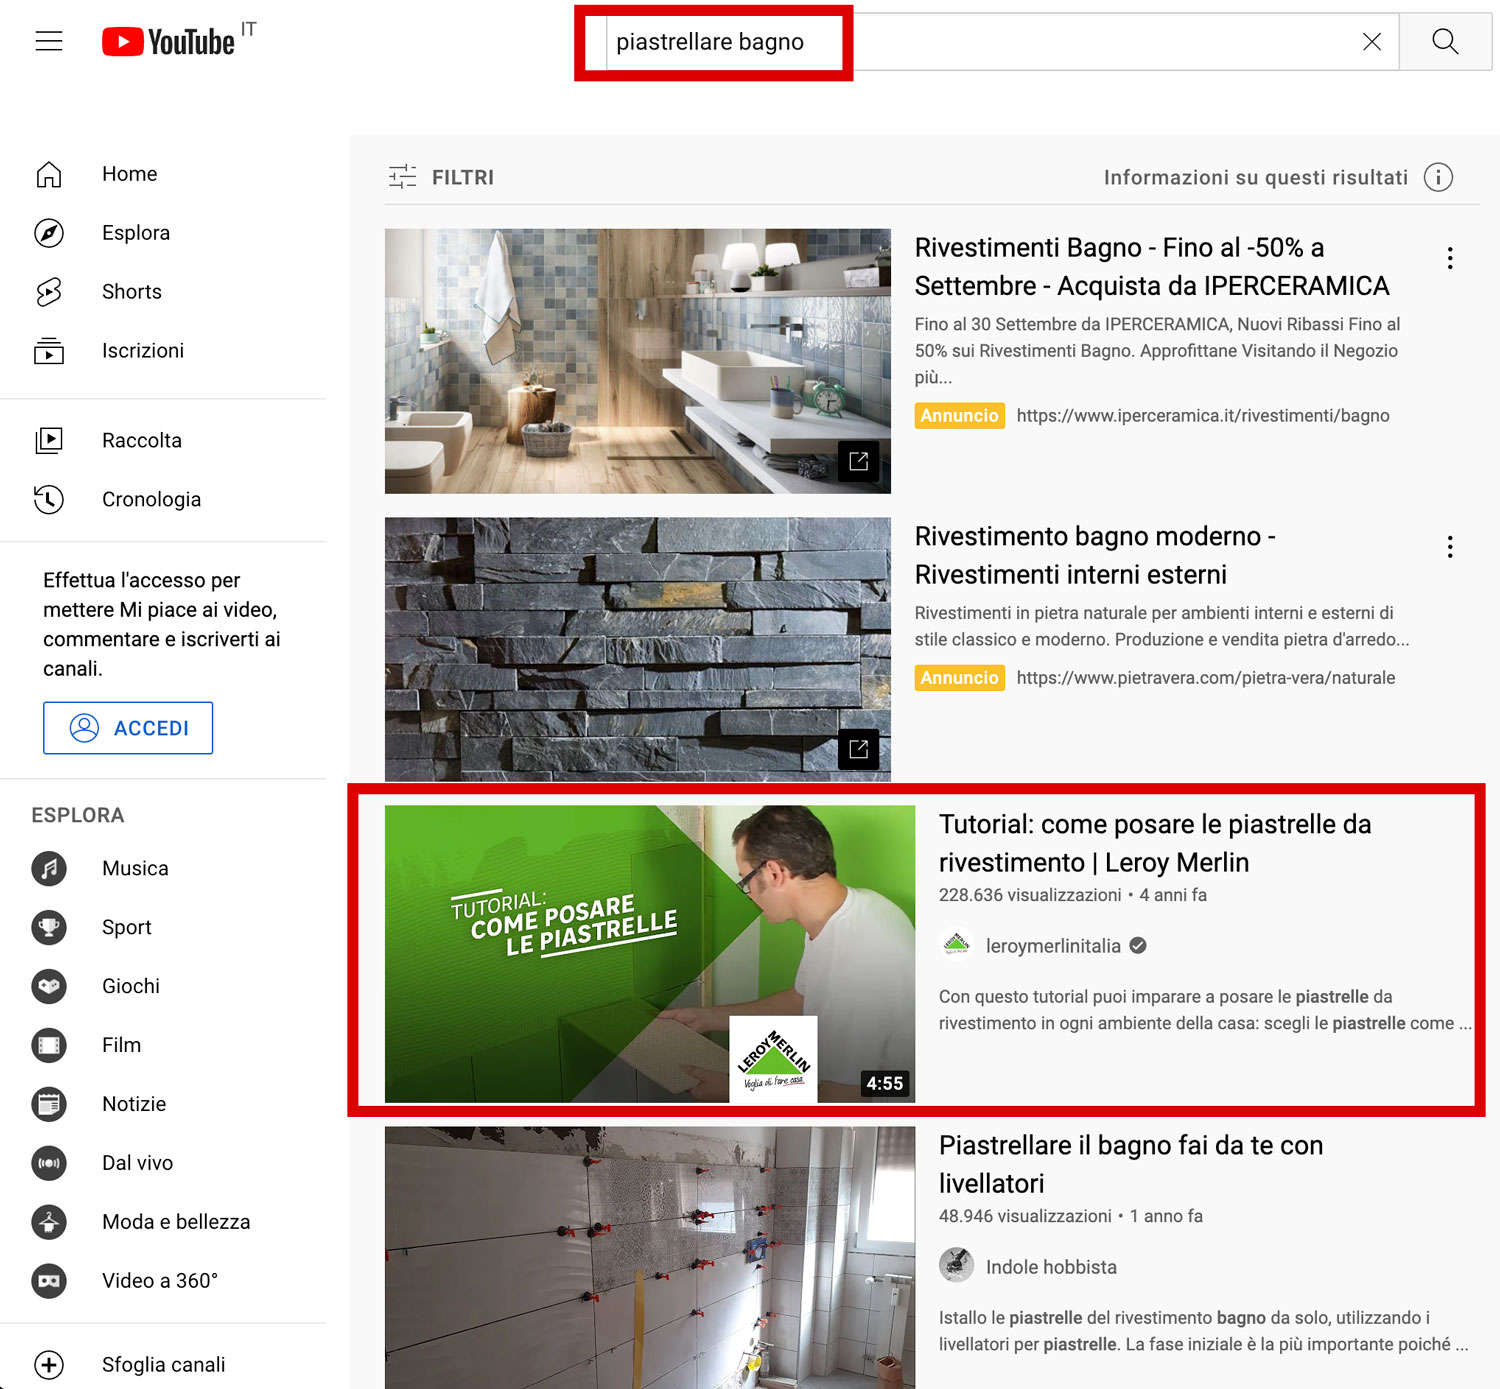1500x1389 pixels.
Task: Click the results info circle icon
Action: coord(1438,177)
